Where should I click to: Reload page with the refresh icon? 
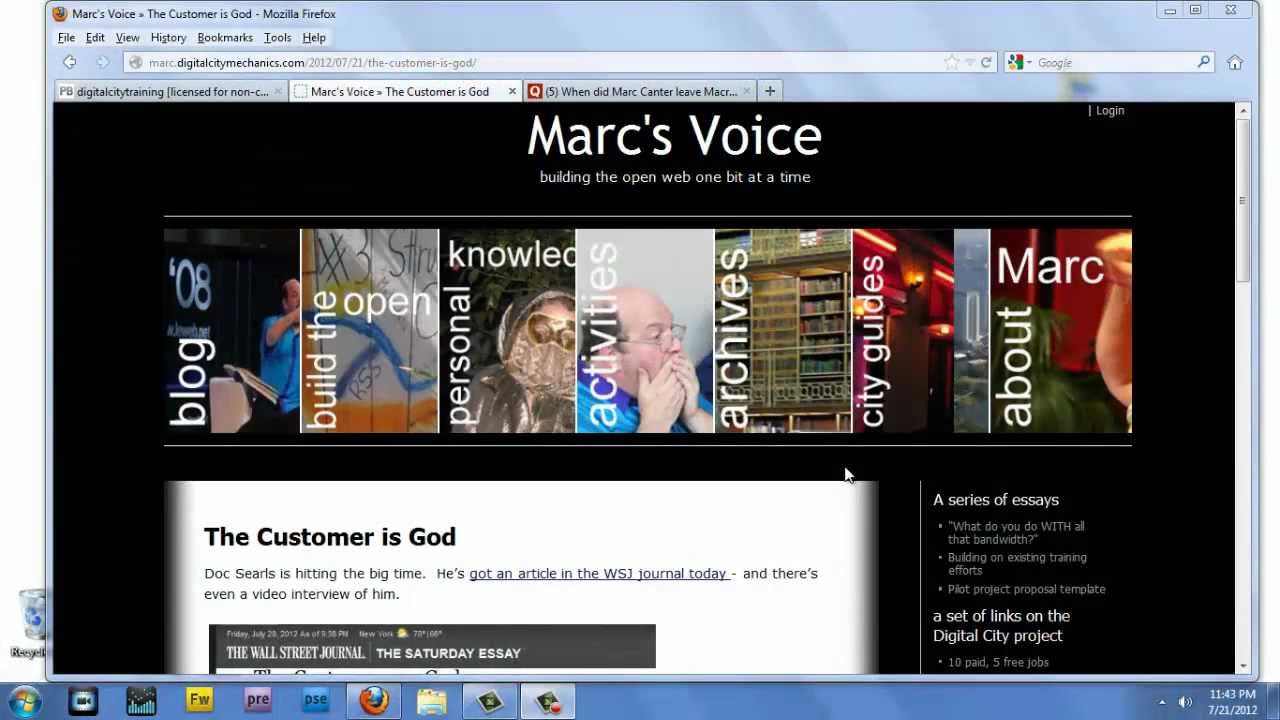986,62
